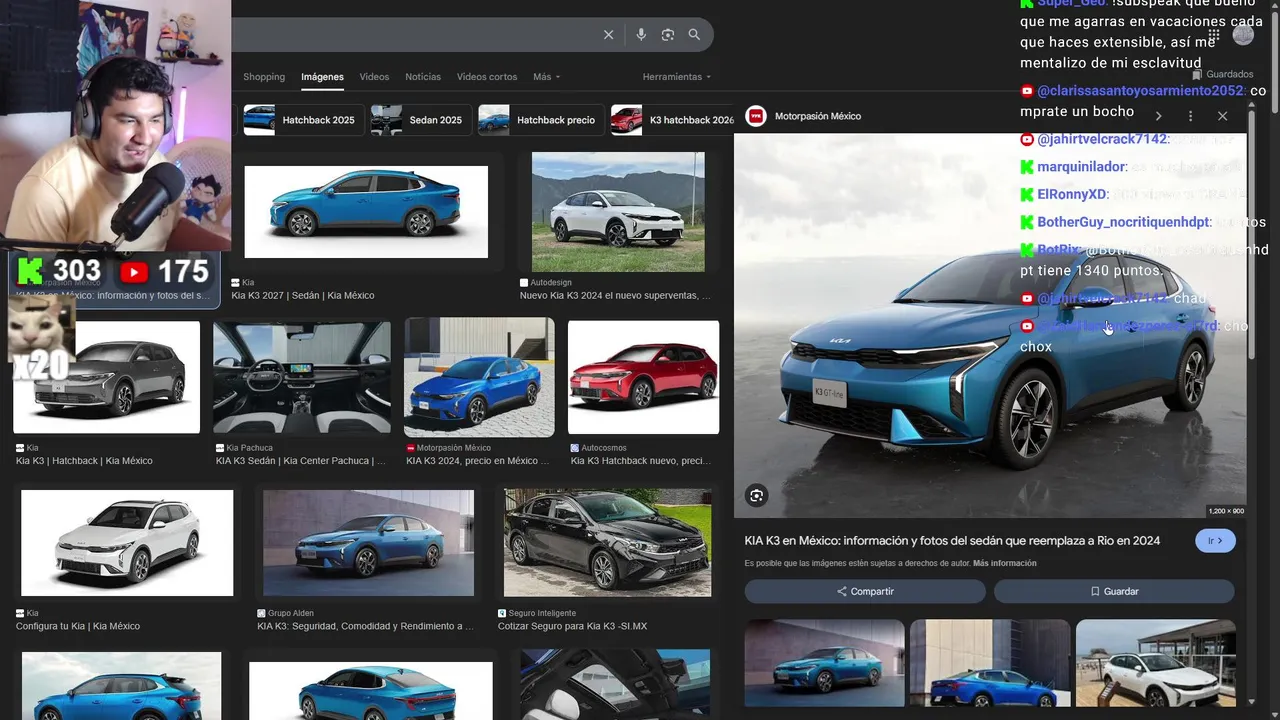This screenshot has height=720, width=1280.
Task: Click chat username marquinilador
Action: click(1083, 167)
